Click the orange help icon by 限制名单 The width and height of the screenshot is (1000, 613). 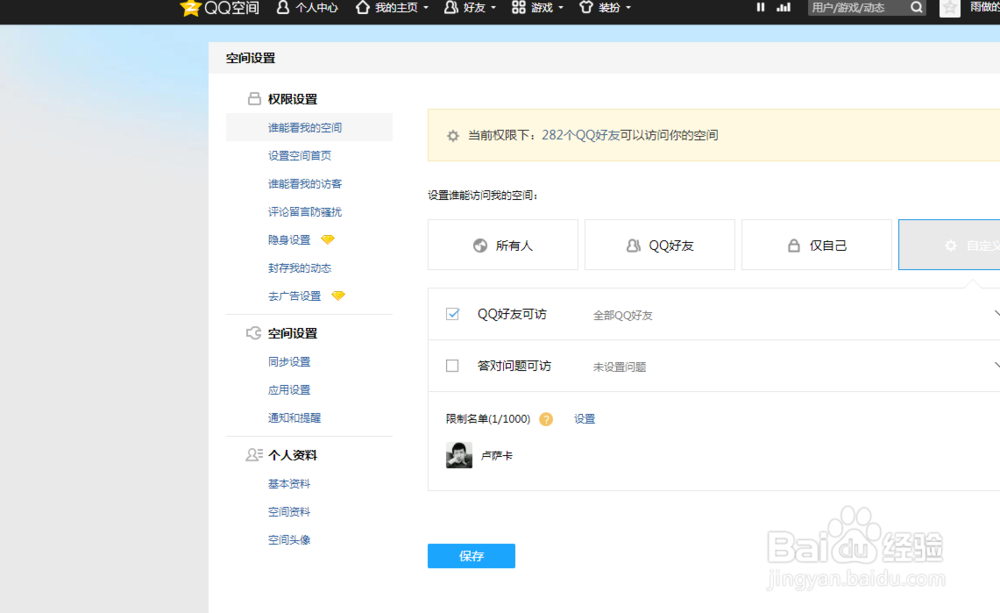point(546,419)
